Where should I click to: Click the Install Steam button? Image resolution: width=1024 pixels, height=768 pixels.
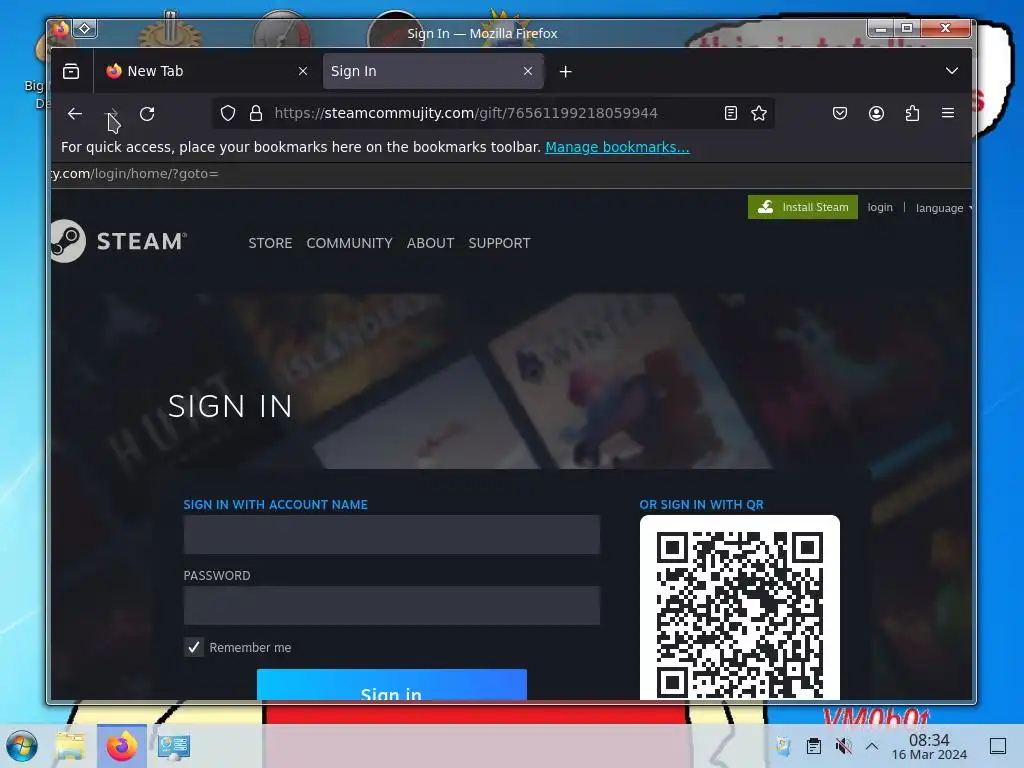coord(803,207)
